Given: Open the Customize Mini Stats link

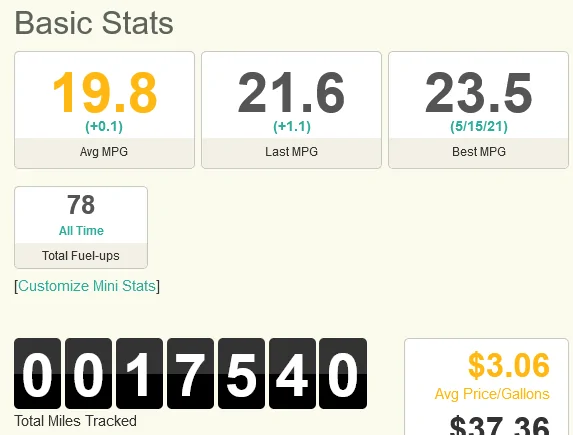Looking at the screenshot, I should tap(87, 286).
